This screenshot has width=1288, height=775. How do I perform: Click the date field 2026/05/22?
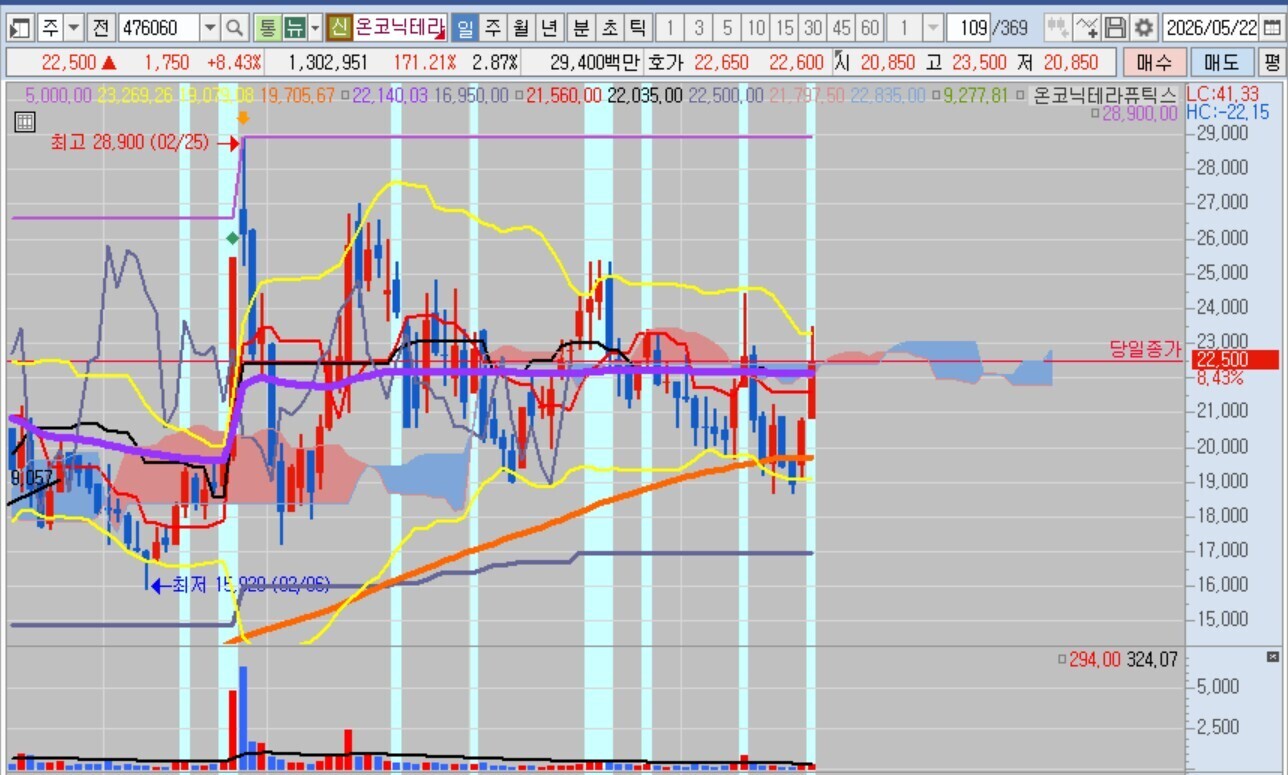point(1210,27)
